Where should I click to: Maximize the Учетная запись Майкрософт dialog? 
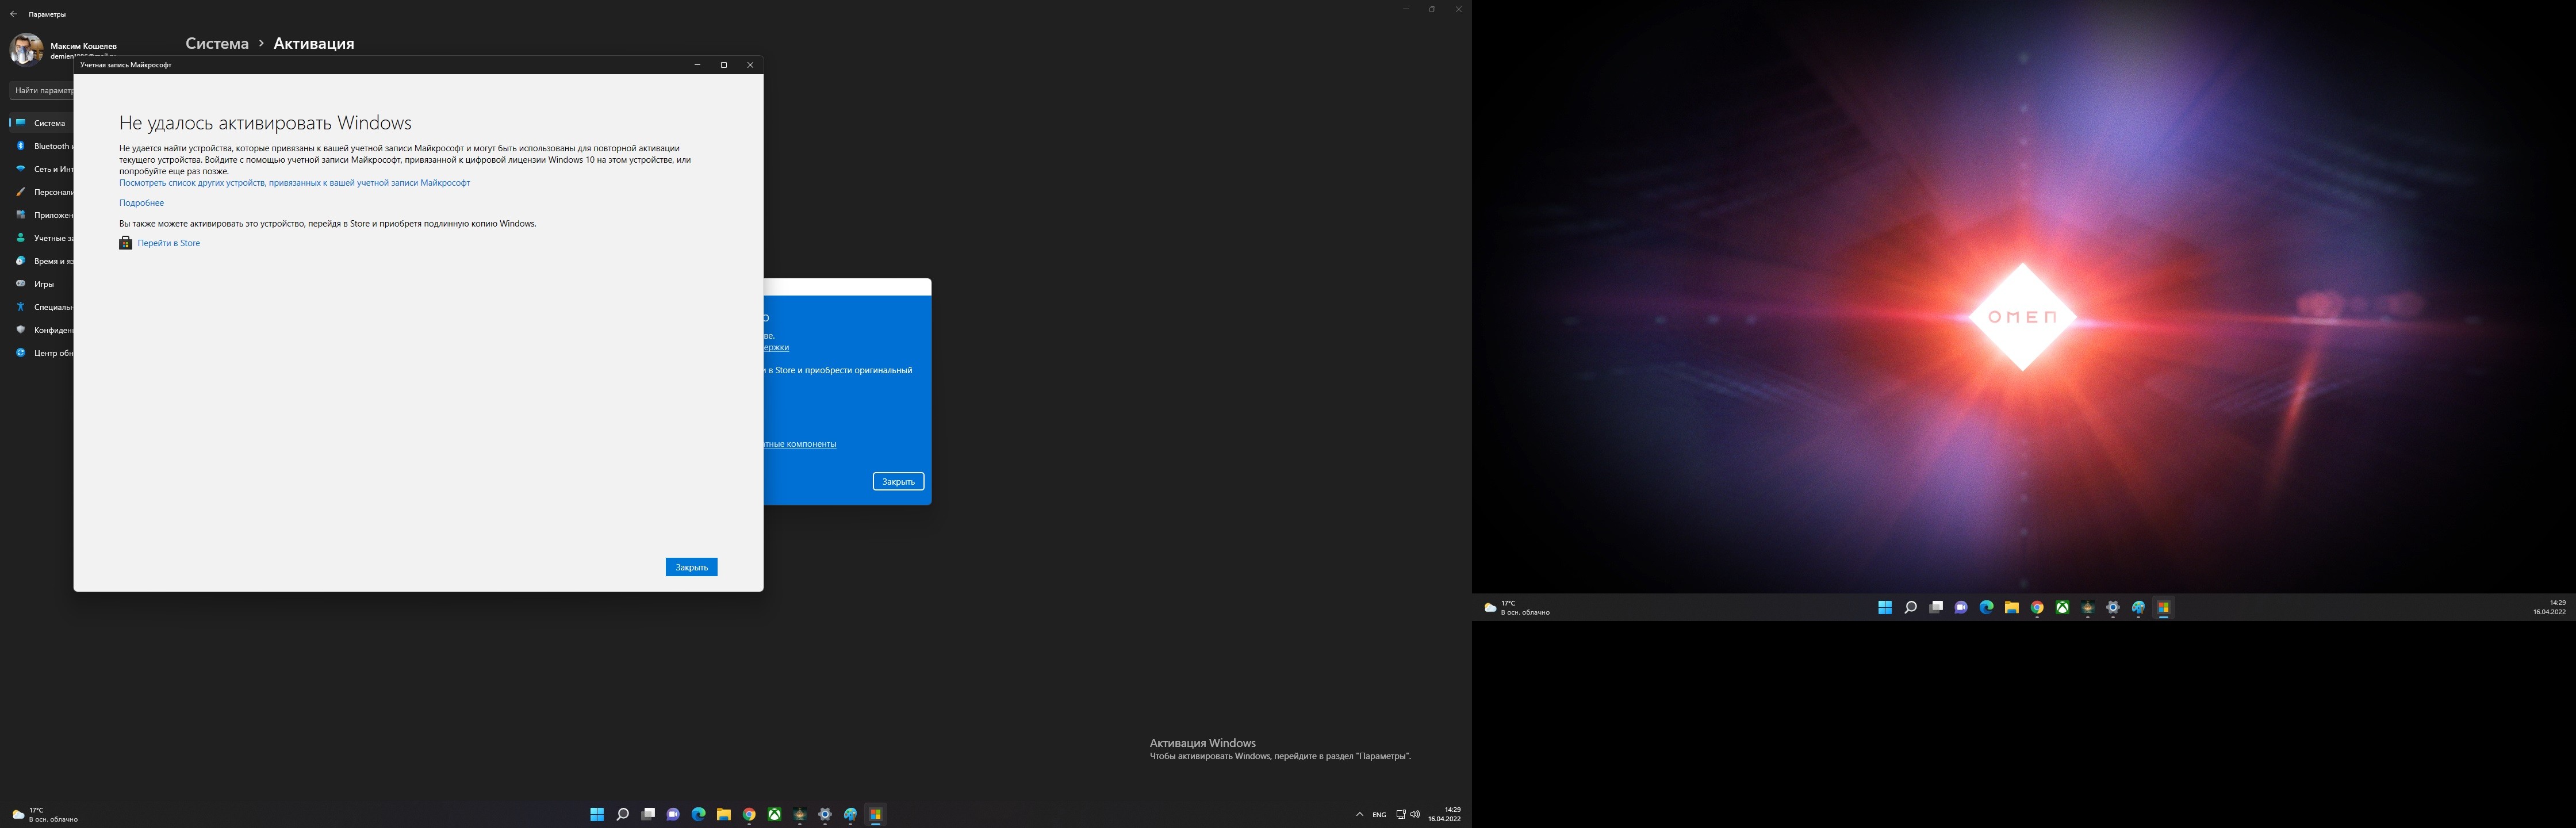(724, 65)
